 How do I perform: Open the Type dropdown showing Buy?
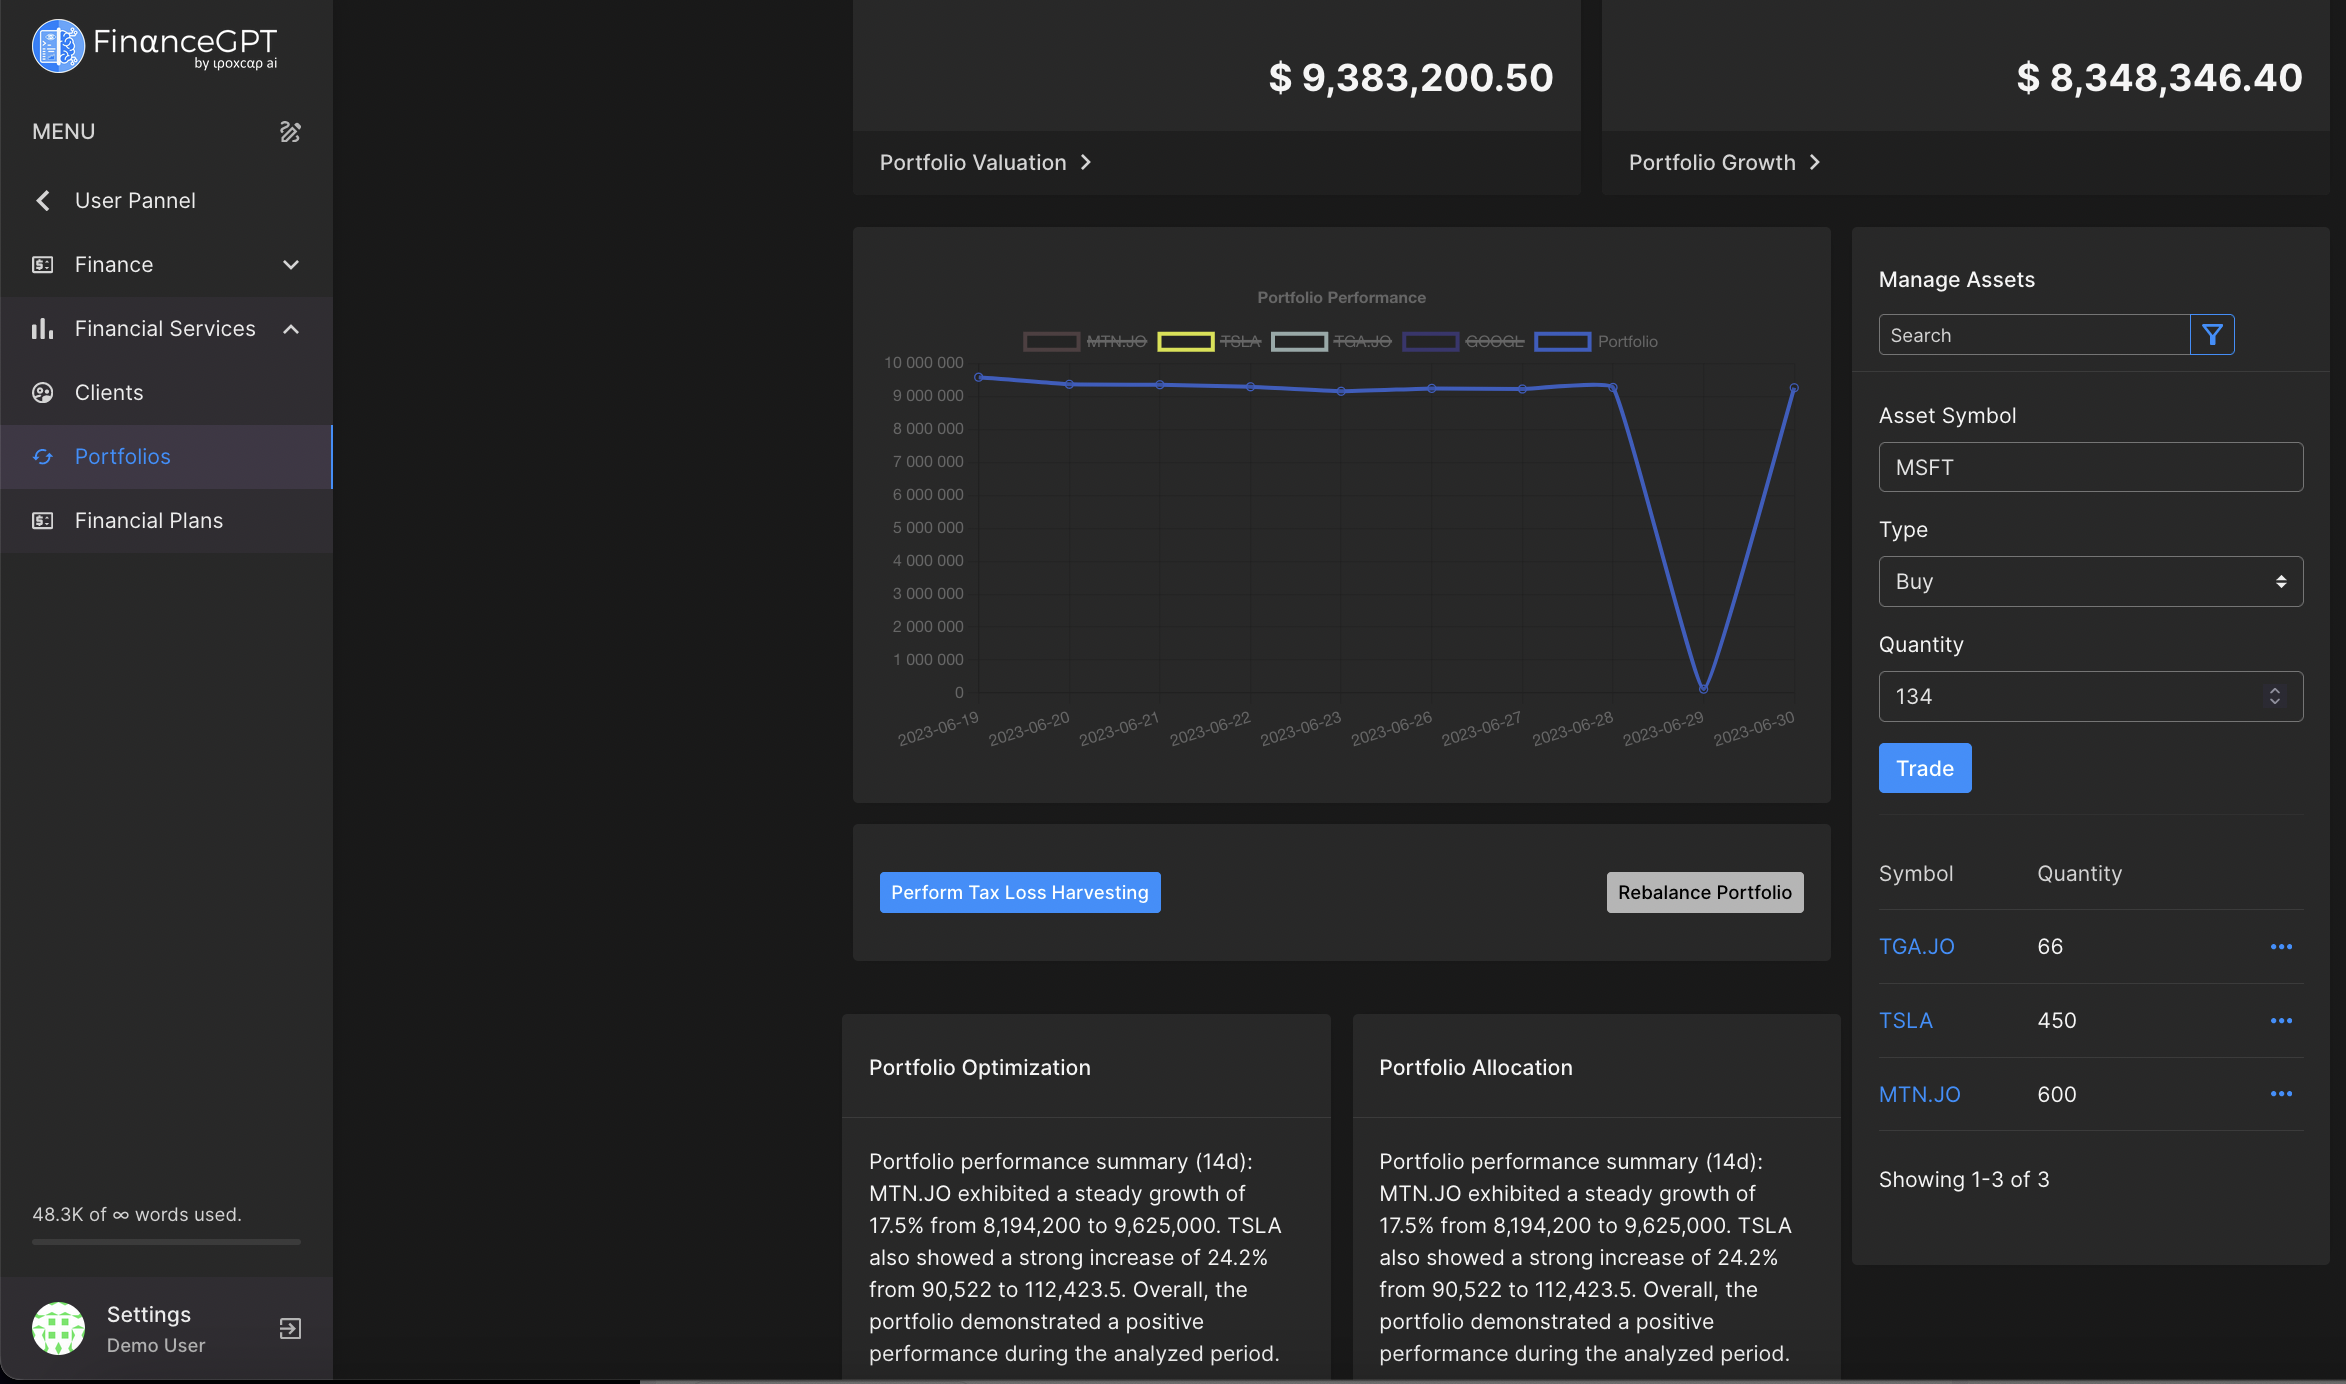tap(2091, 581)
